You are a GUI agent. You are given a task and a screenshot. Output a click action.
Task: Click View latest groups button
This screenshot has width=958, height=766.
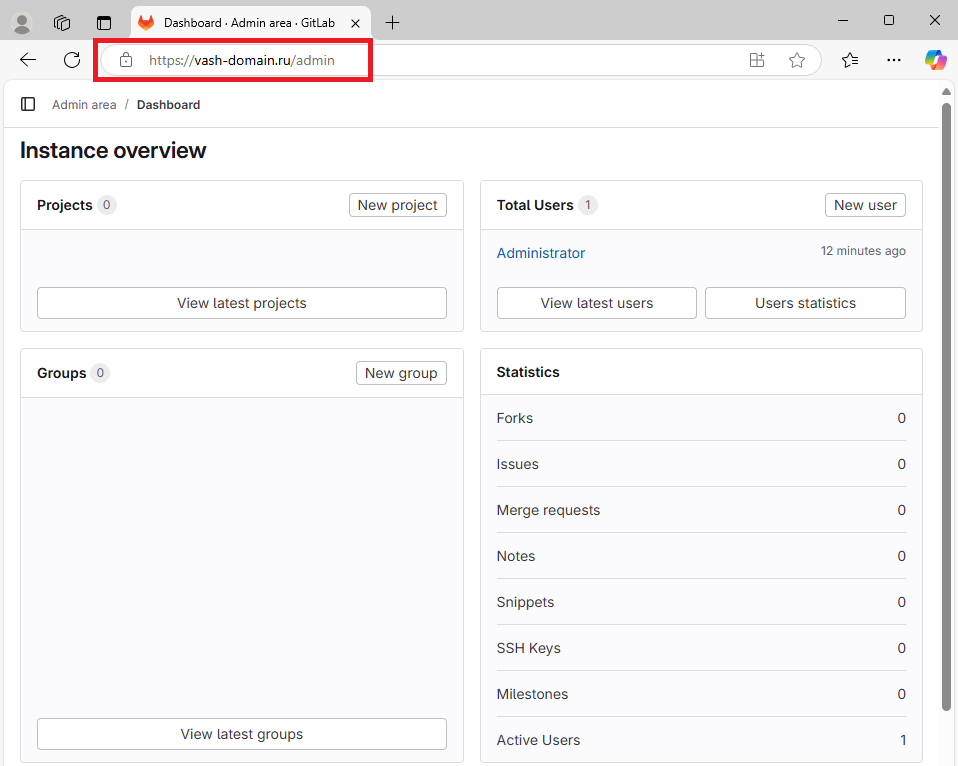242,734
